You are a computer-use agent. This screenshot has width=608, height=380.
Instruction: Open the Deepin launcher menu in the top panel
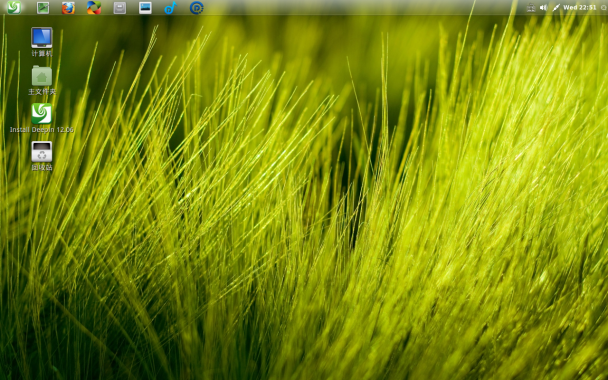(14, 7)
